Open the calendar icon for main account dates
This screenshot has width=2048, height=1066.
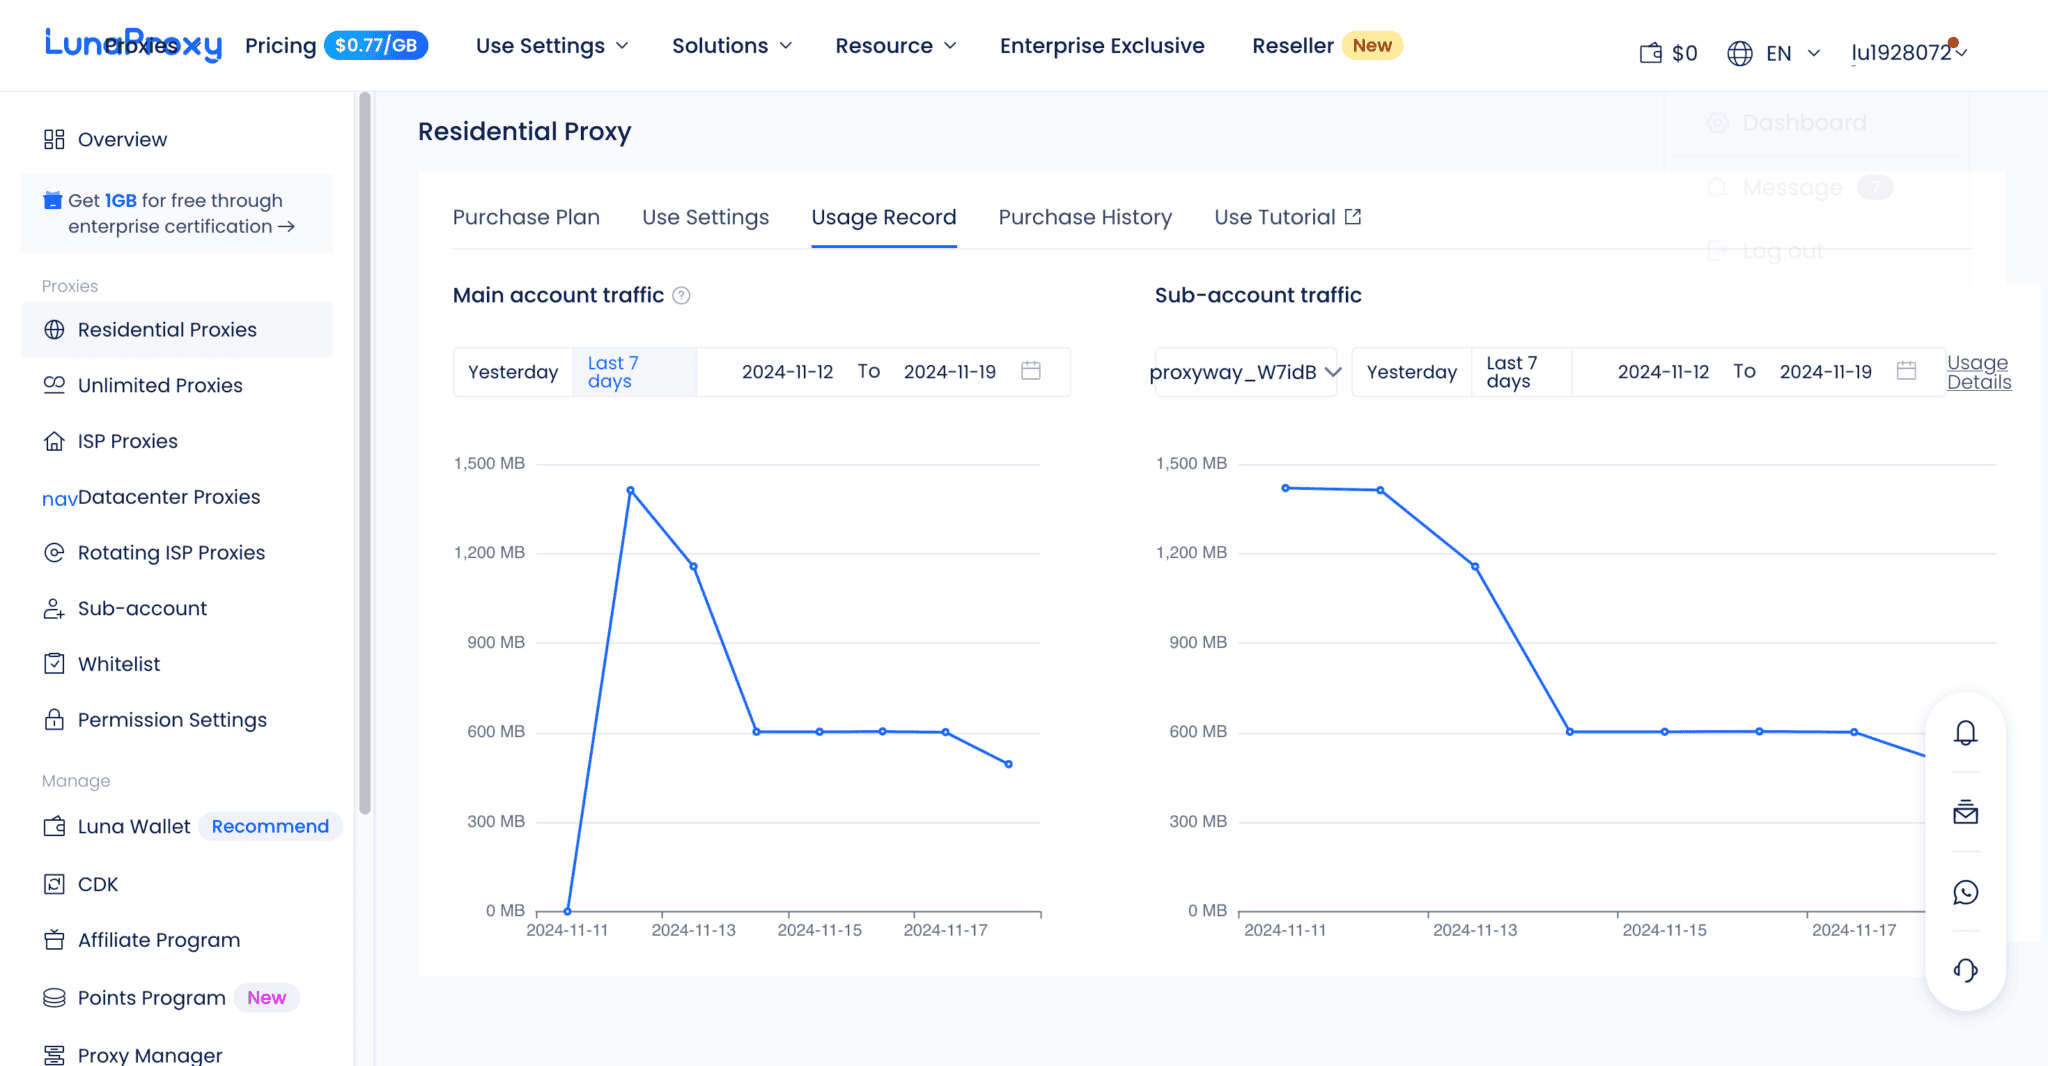tap(1031, 370)
